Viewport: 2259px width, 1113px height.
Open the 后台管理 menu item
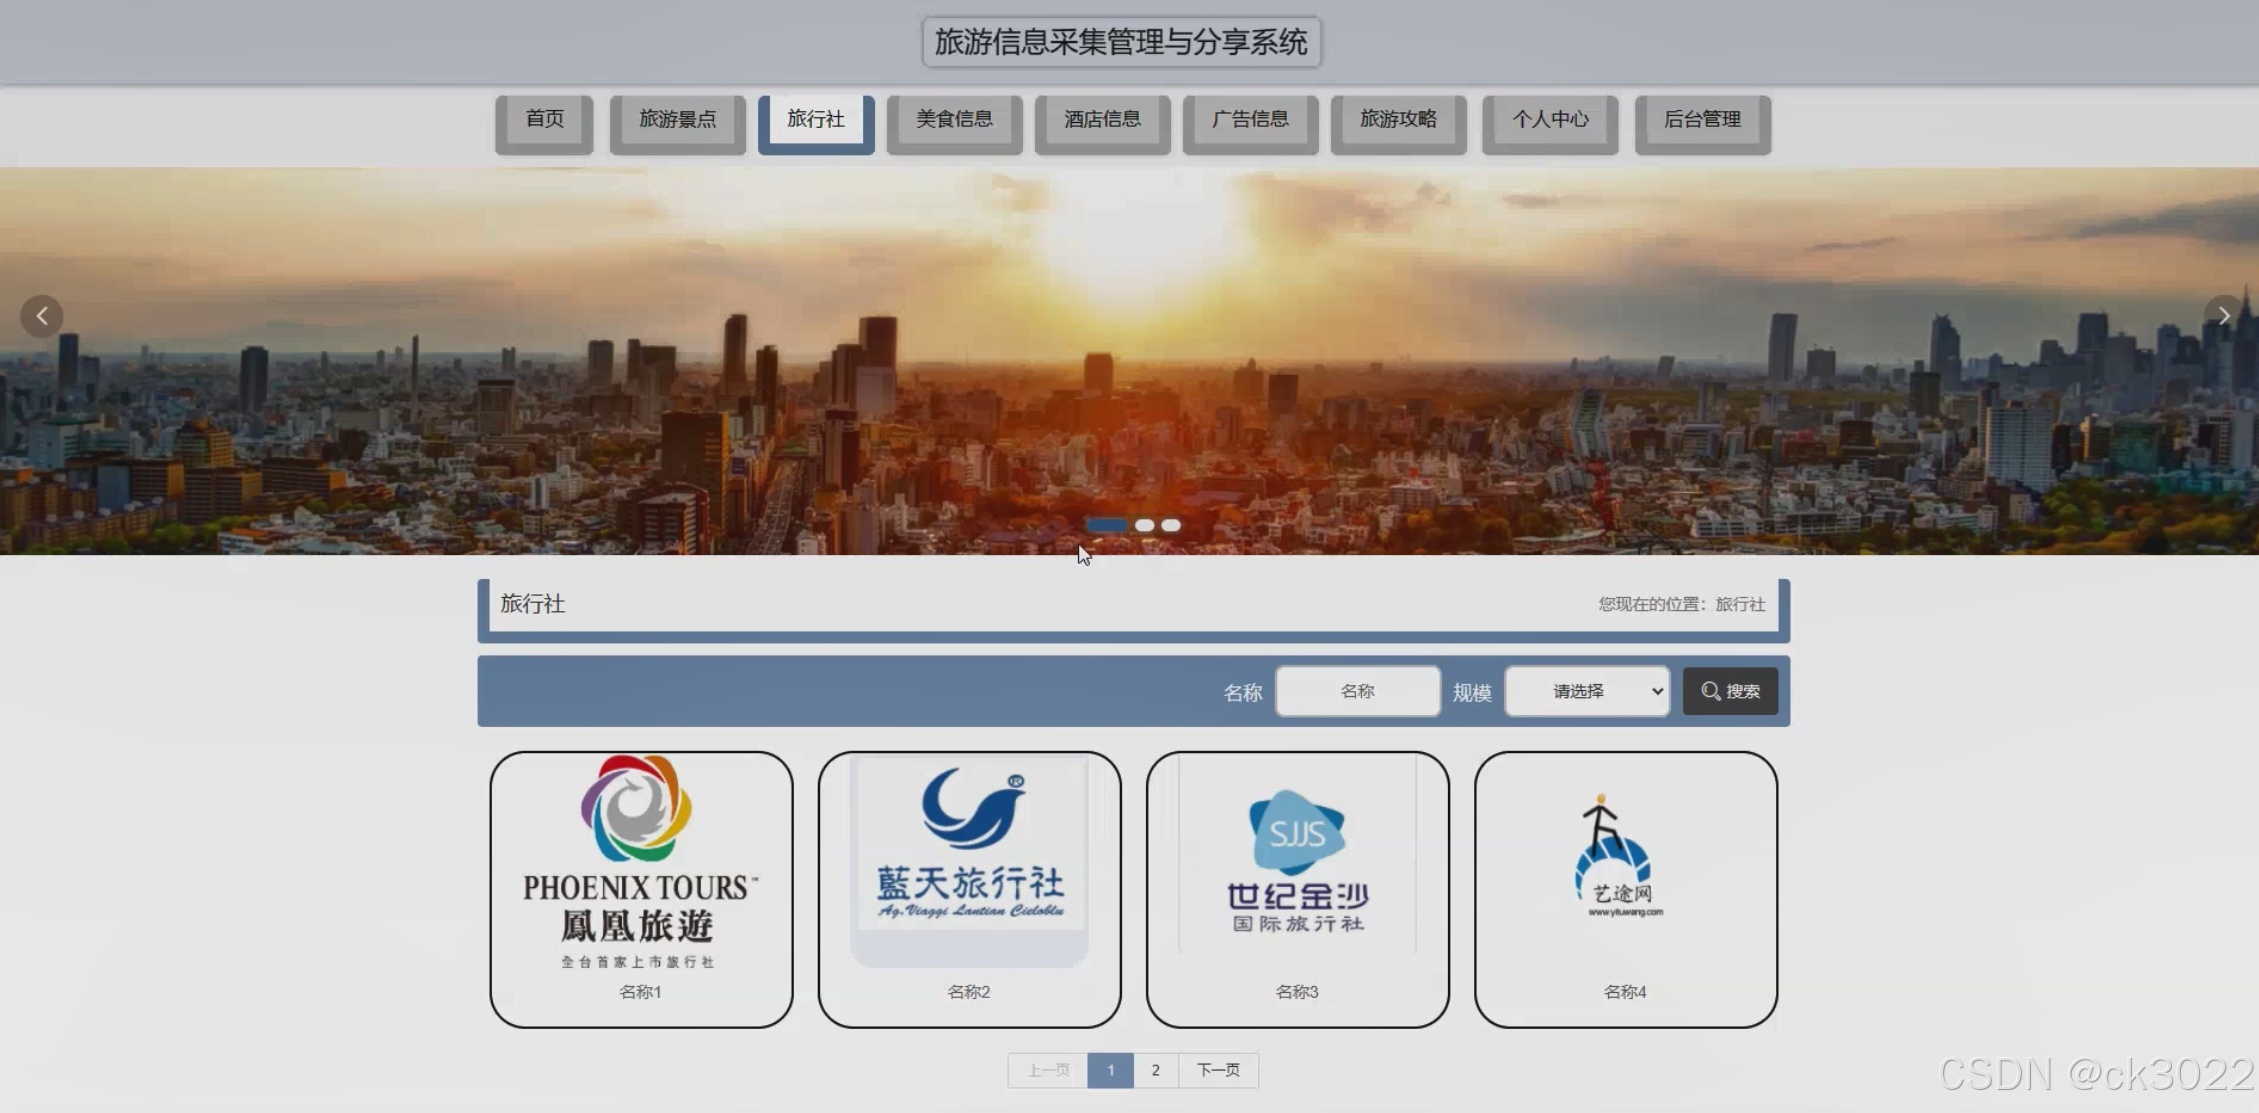click(1702, 120)
